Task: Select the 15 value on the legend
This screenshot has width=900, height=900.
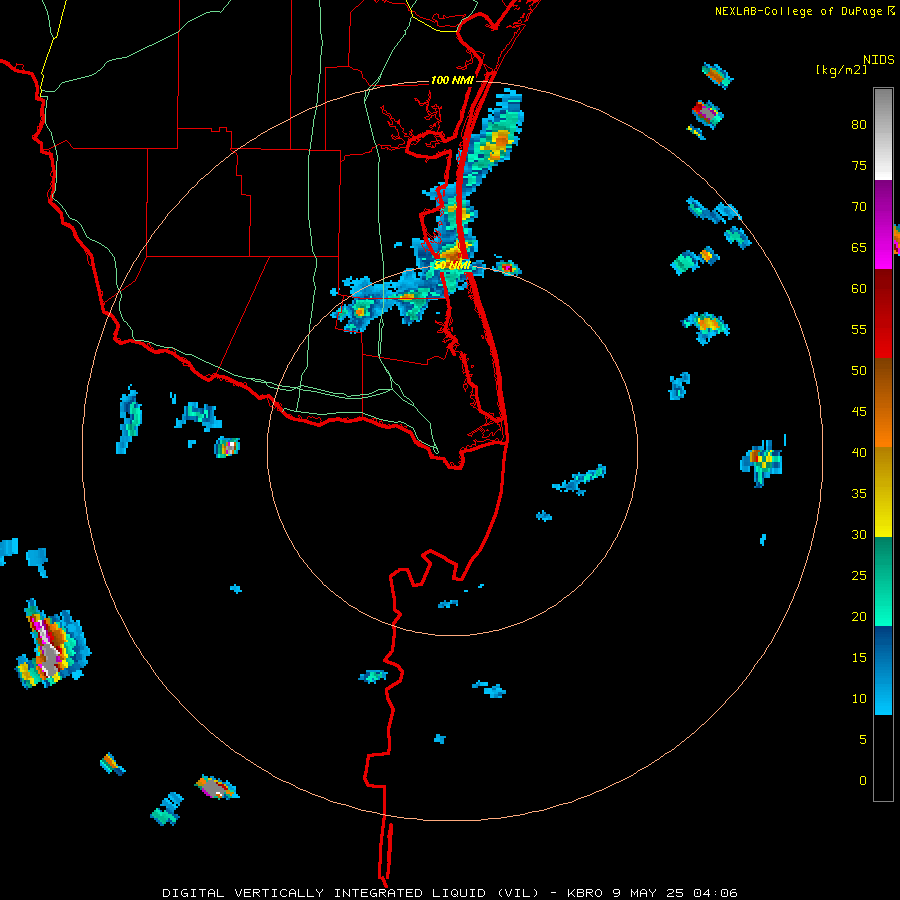Action: (x=859, y=658)
